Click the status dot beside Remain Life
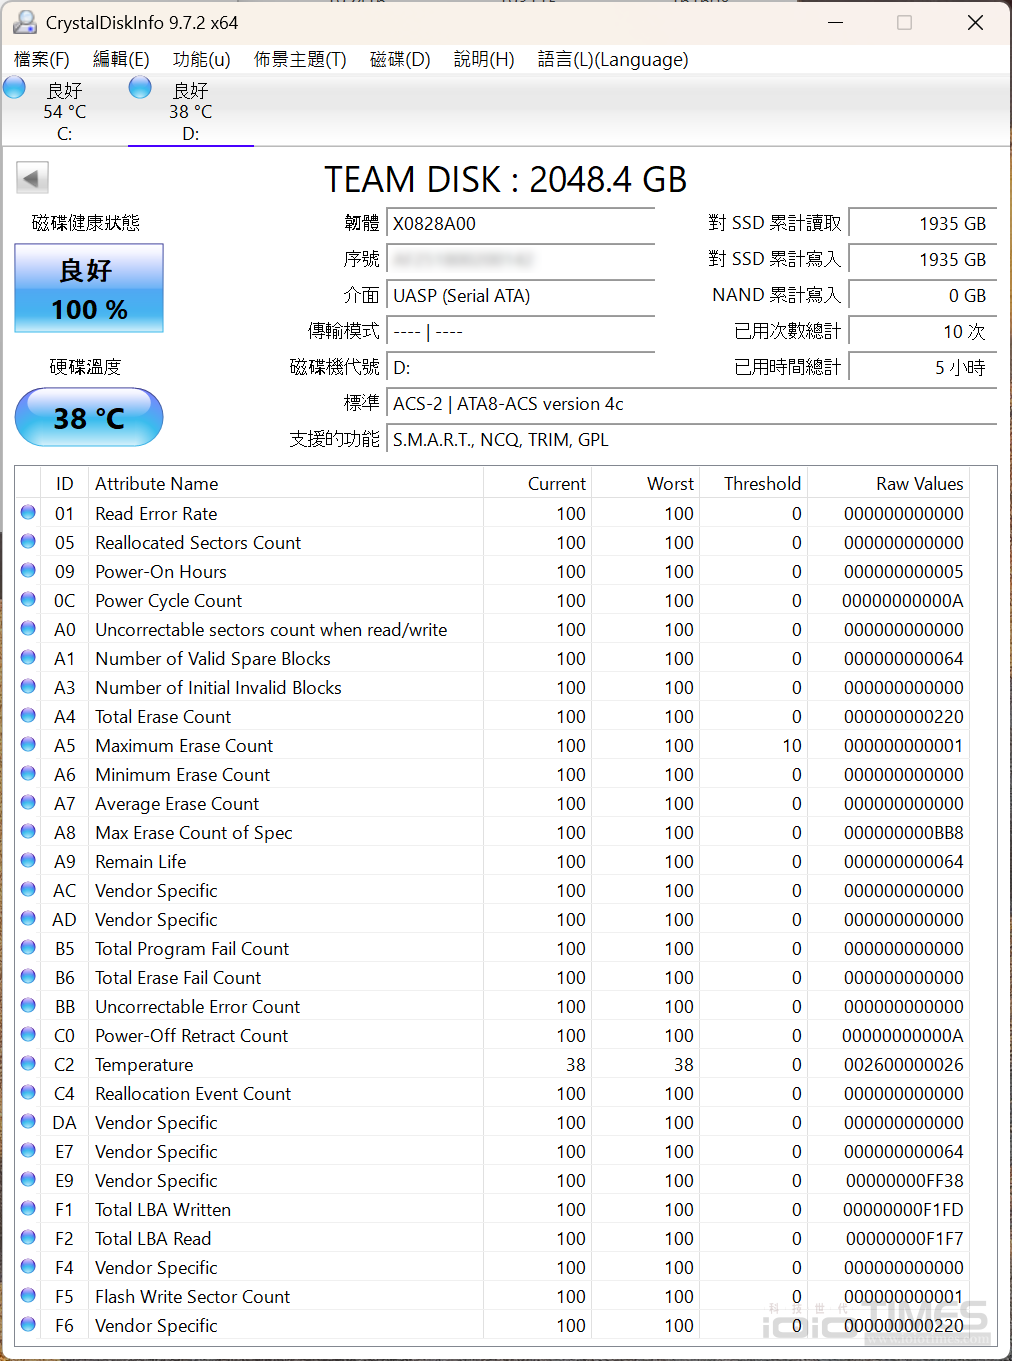The width and height of the screenshot is (1012, 1361). point(27,861)
